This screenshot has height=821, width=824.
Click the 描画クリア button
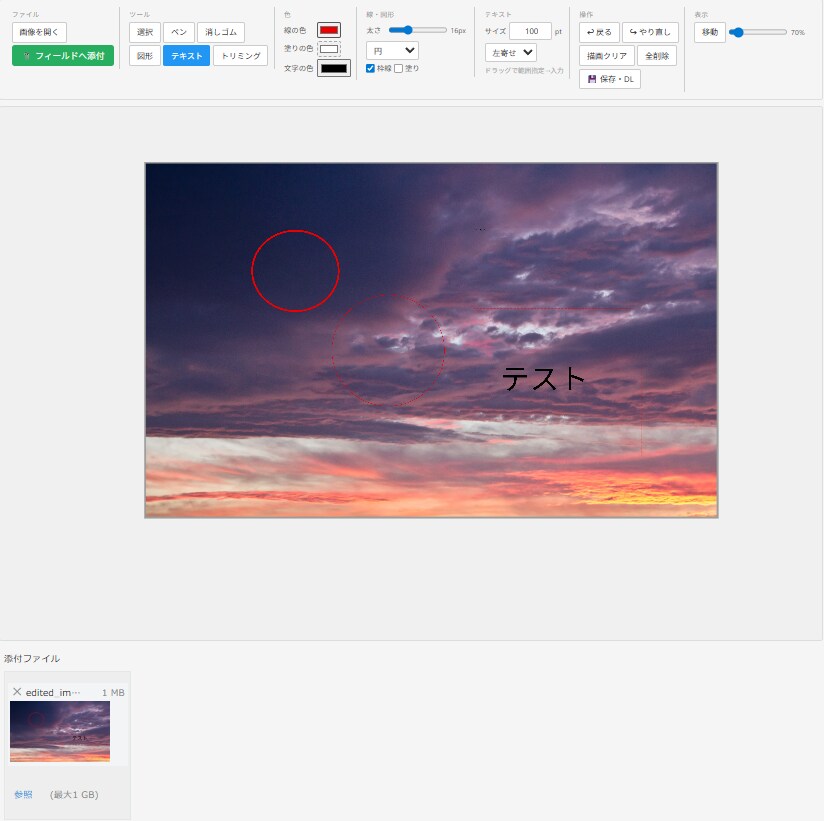(607, 56)
